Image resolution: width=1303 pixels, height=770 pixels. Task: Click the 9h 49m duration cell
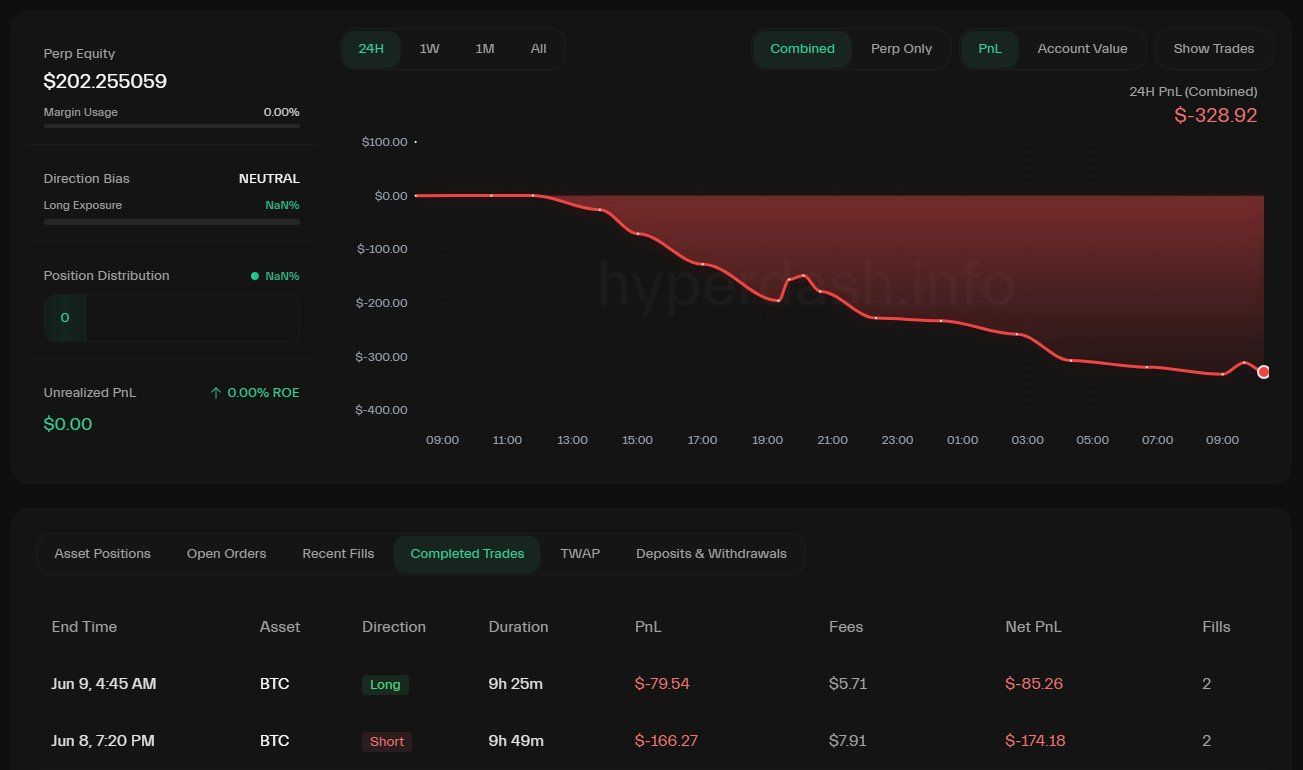[x=516, y=741]
